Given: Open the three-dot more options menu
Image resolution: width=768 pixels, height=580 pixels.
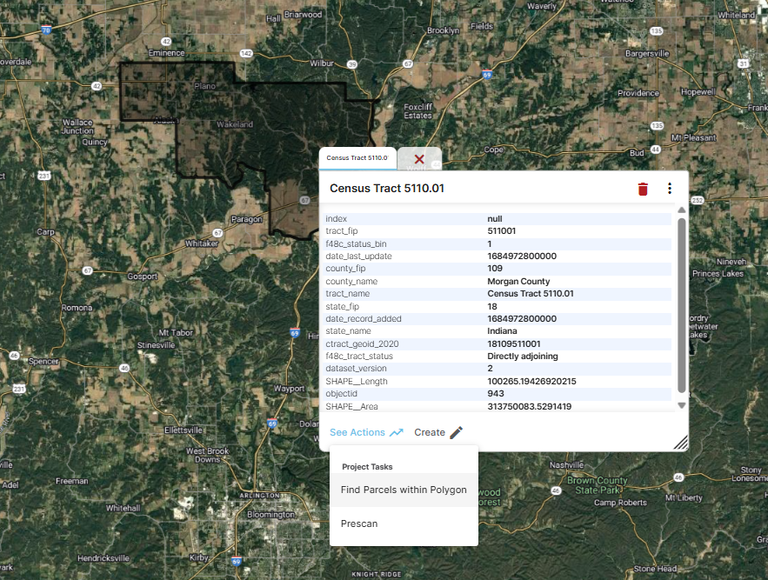Looking at the screenshot, I should (669, 189).
